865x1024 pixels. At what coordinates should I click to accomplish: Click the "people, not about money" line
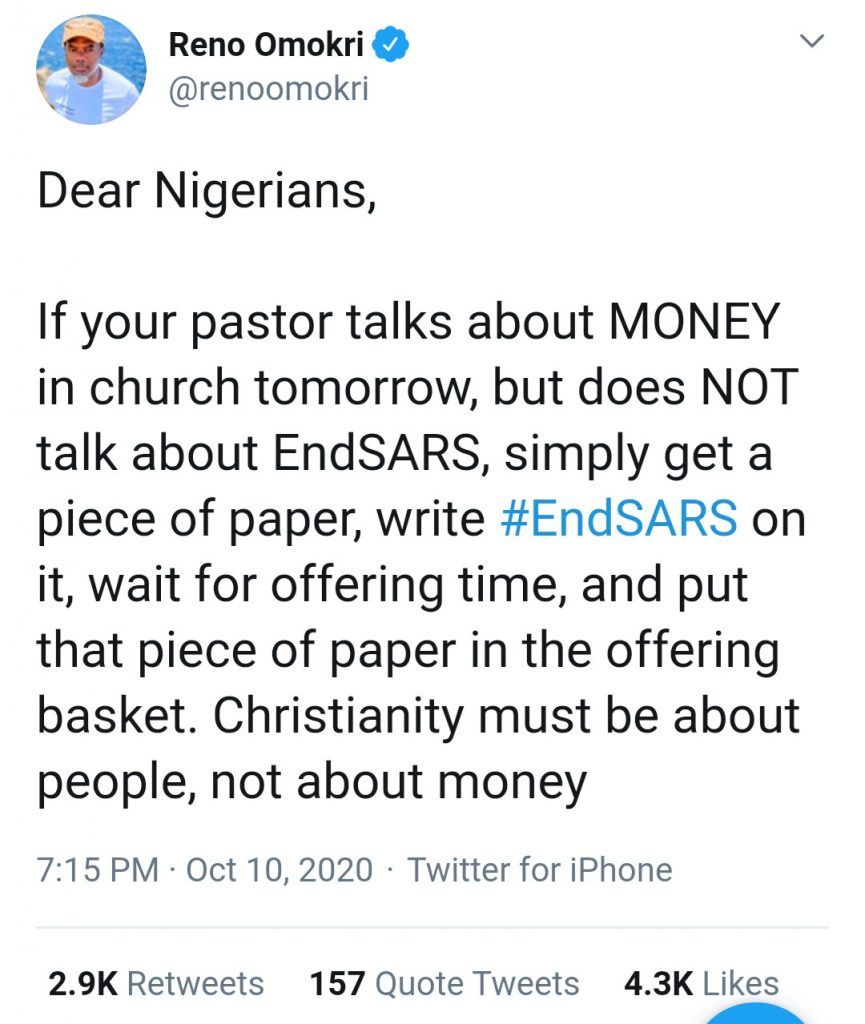(312, 783)
